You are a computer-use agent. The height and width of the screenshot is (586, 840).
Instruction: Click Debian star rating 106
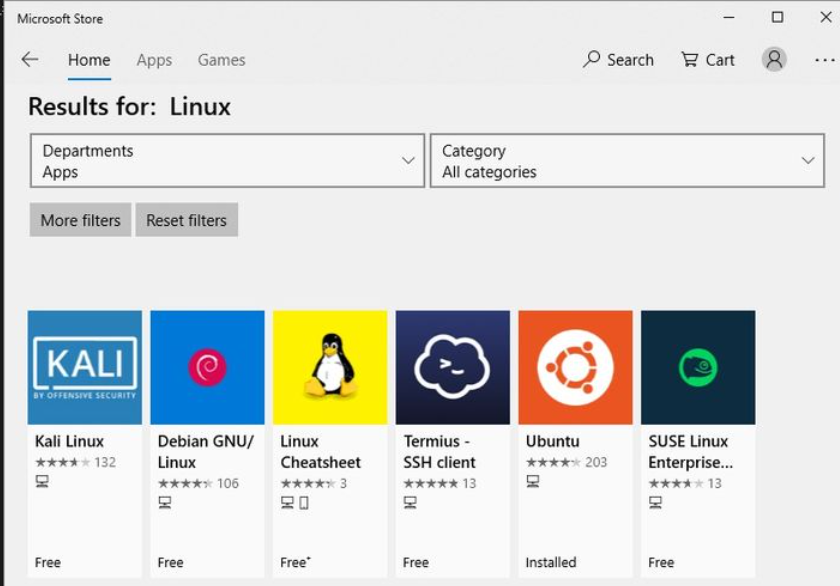coord(198,484)
